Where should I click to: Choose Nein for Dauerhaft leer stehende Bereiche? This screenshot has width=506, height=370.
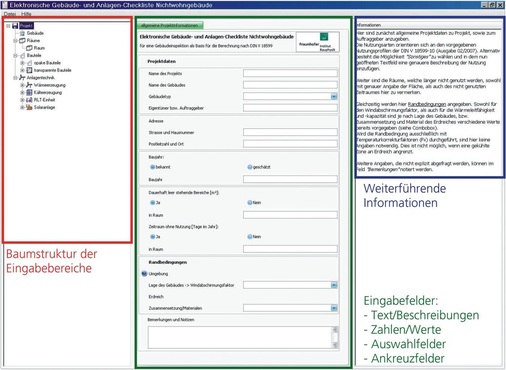coord(250,203)
